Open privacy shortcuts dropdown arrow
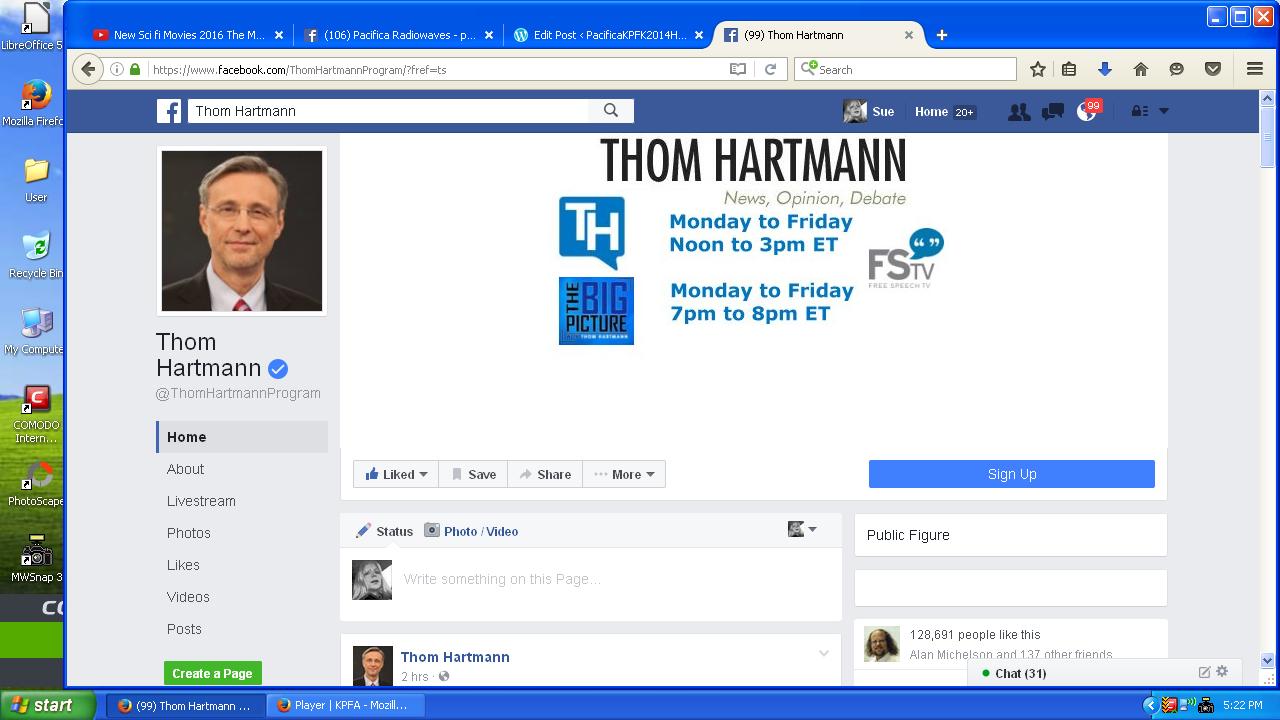Image resolution: width=1280 pixels, height=720 pixels. click(1163, 111)
